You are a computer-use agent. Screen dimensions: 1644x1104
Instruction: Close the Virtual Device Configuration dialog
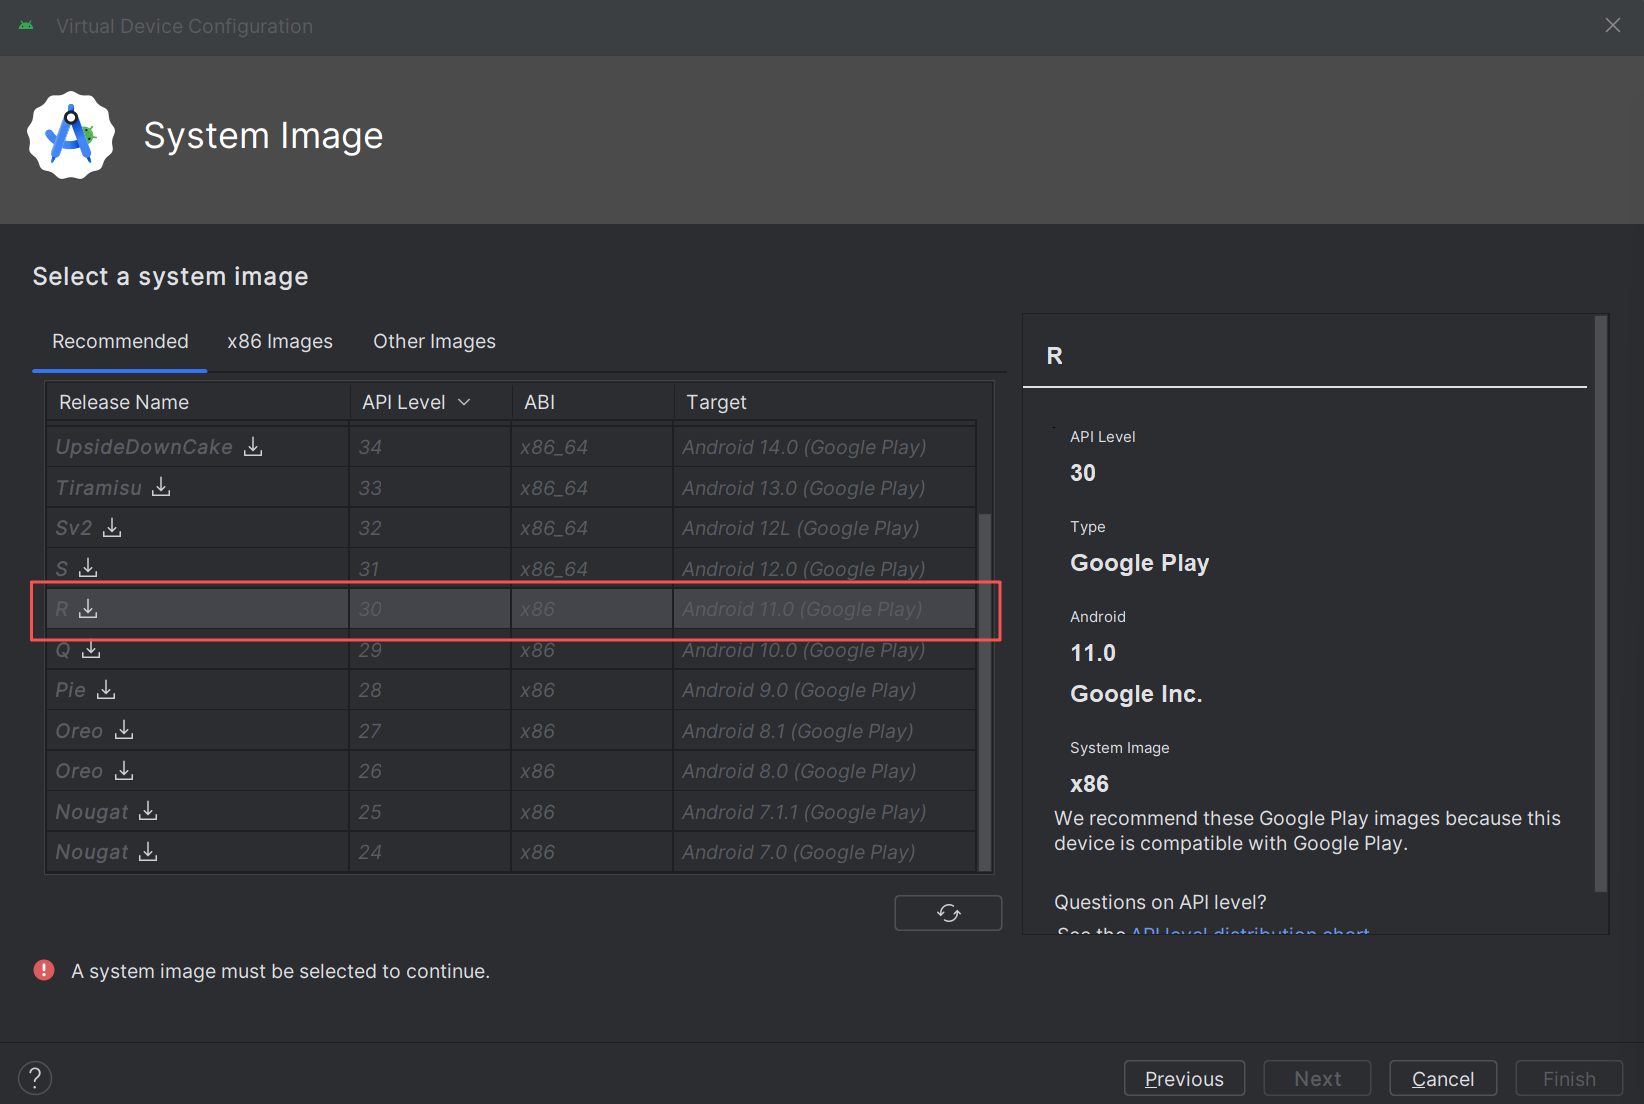coord(1613,25)
